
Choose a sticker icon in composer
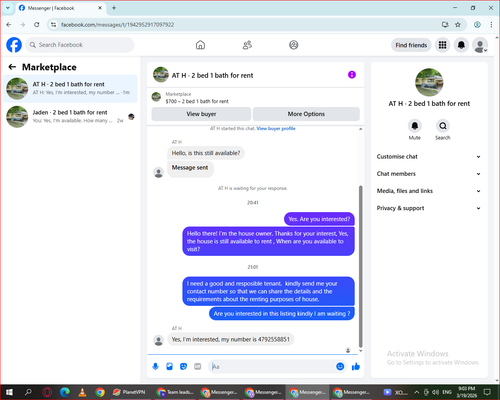pyautogui.click(x=183, y=367)
